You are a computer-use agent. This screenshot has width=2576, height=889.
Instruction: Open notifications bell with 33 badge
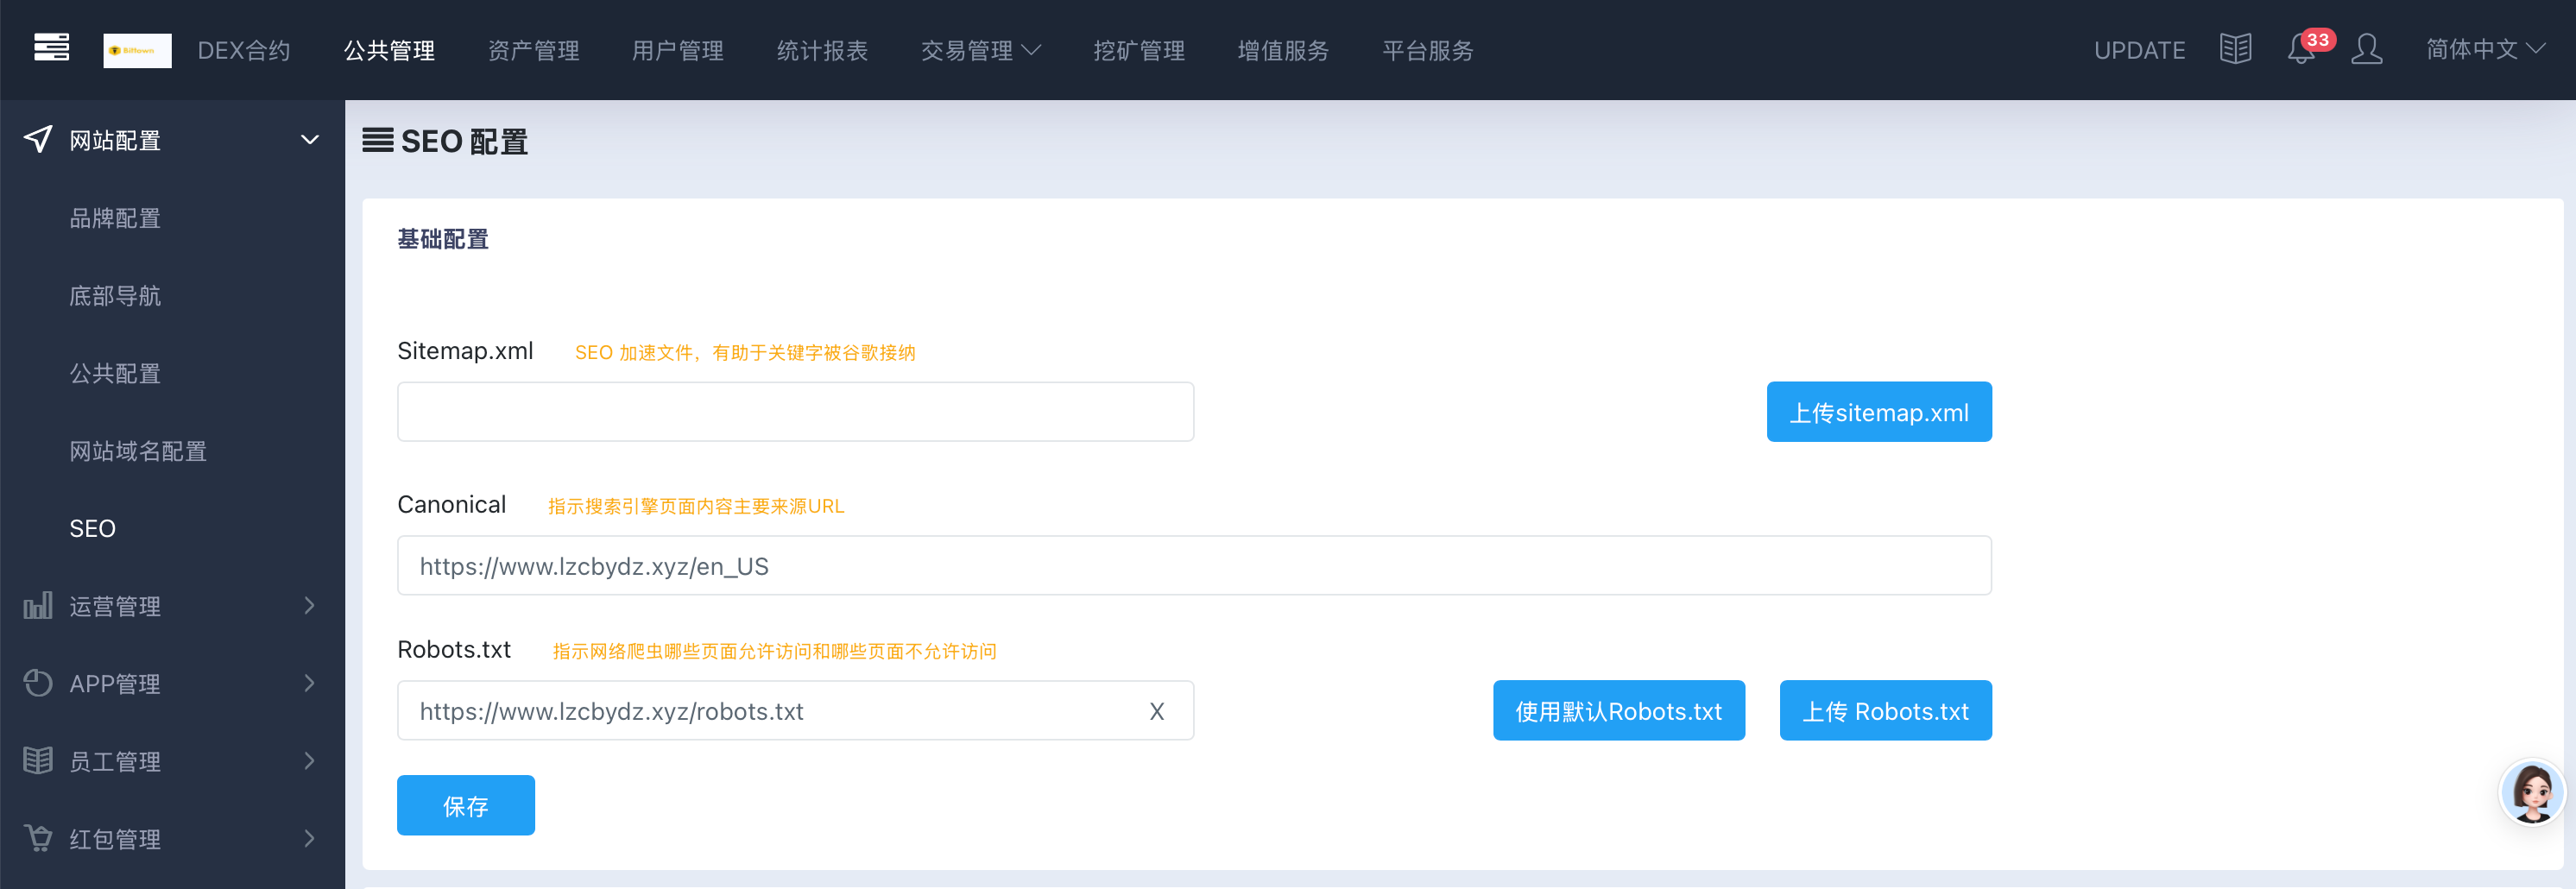point(2301,49)
